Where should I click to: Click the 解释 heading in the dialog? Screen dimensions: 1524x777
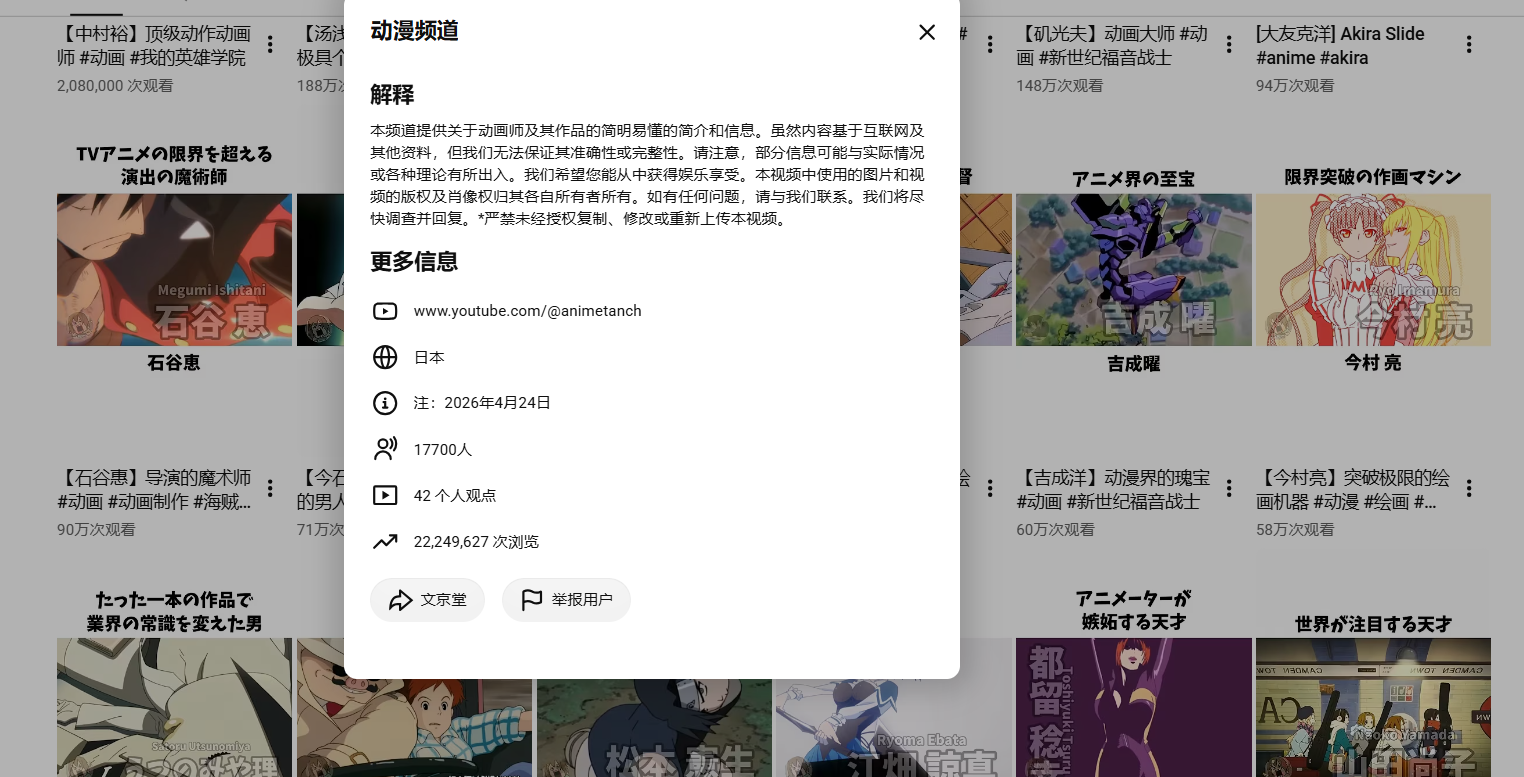pyautogui.click(x=392, y=96)
